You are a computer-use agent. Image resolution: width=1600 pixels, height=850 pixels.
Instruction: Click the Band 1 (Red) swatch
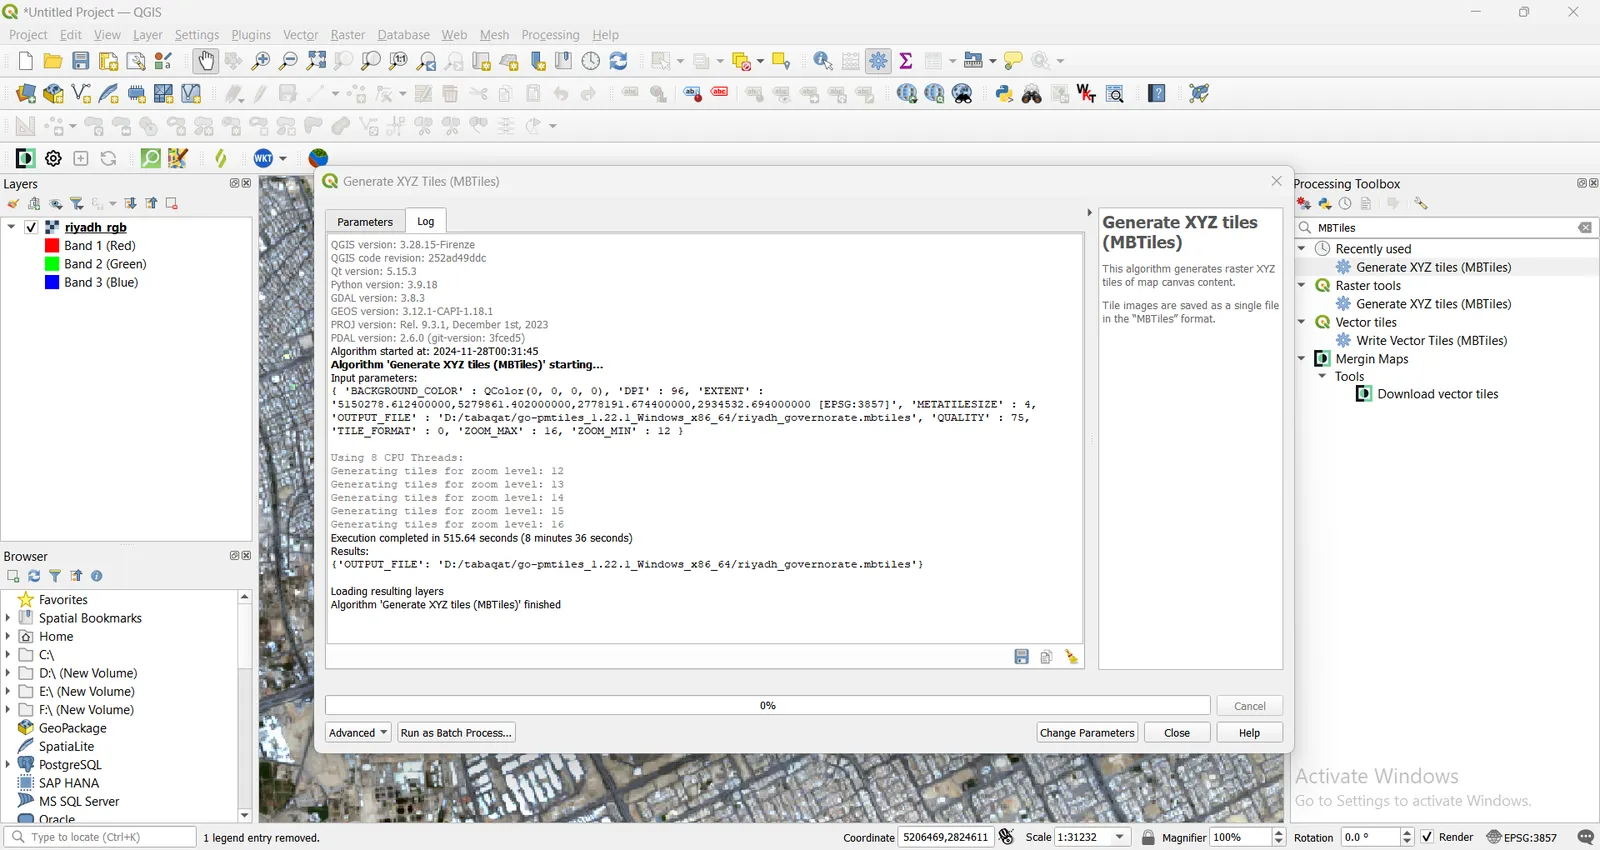(52, 245)
